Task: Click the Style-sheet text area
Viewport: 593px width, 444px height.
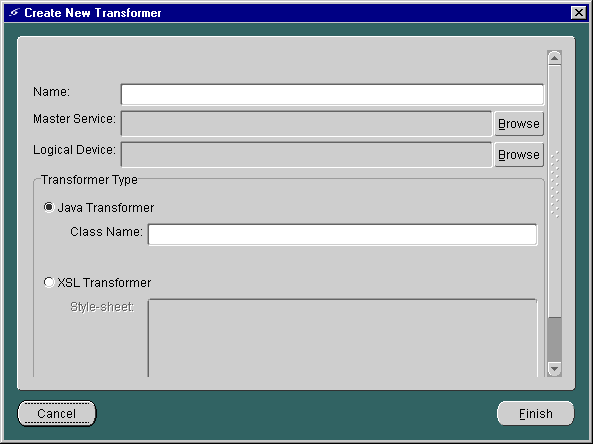Action: click(x=342, y=338)
